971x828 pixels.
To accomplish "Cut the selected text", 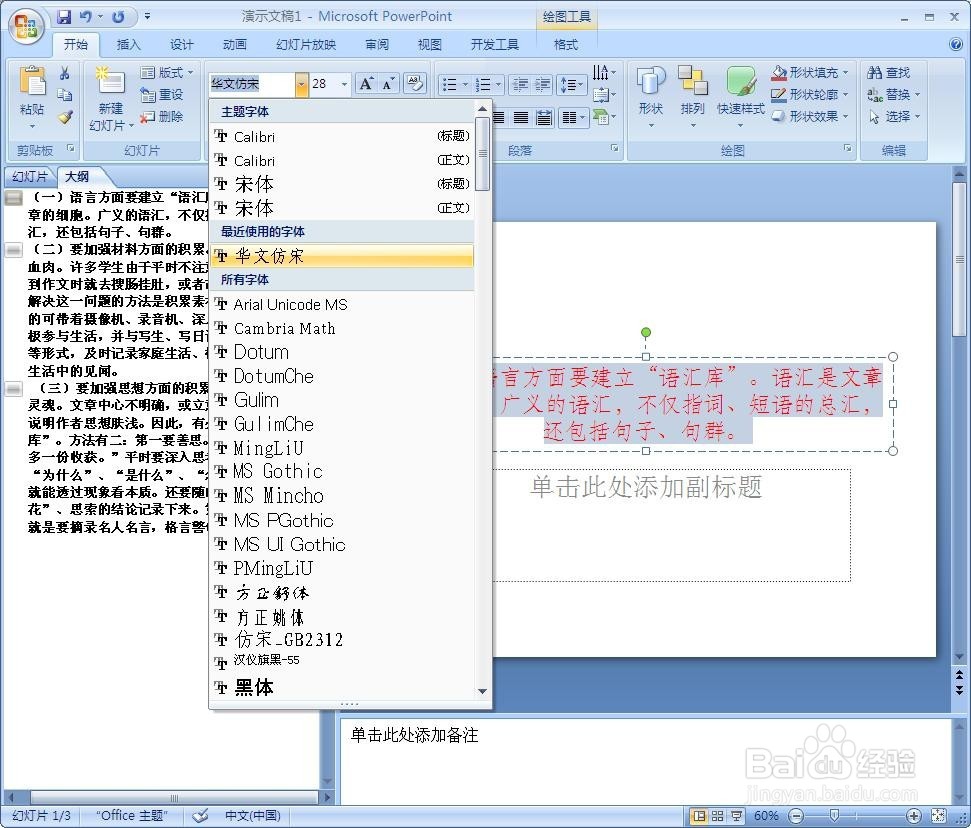I will click(64, 73).
